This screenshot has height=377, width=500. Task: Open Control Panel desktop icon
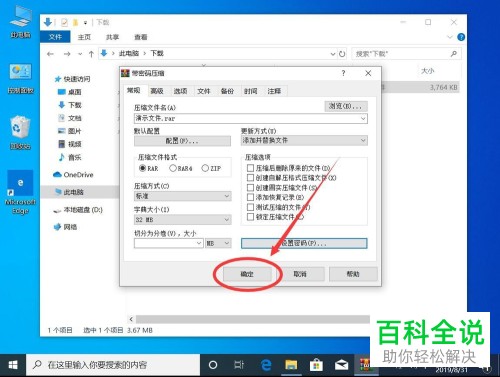pos(21,78)
